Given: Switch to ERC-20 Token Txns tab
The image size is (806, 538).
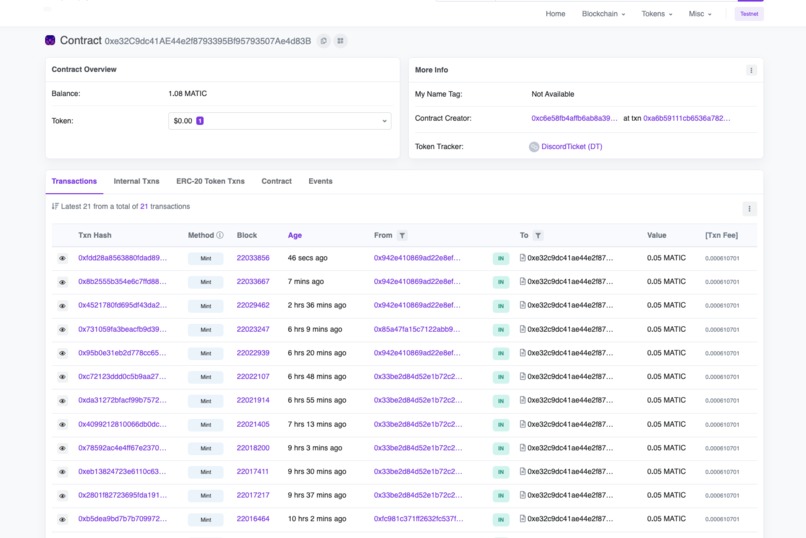Looking at the screenshot, I should click(210, 181).
